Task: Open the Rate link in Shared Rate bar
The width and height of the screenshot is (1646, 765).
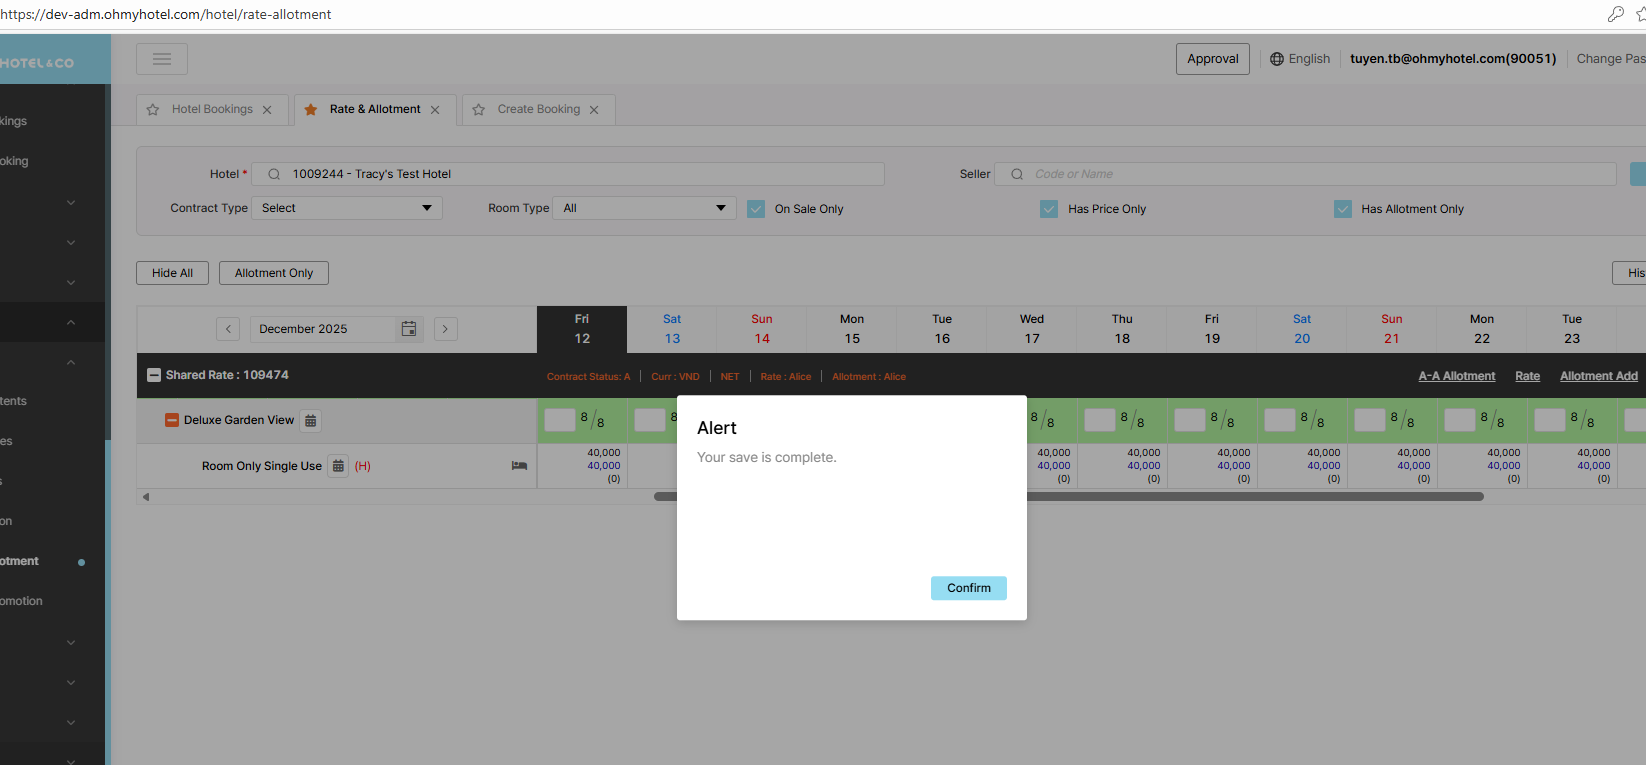Action: (x=1527, y=376)
